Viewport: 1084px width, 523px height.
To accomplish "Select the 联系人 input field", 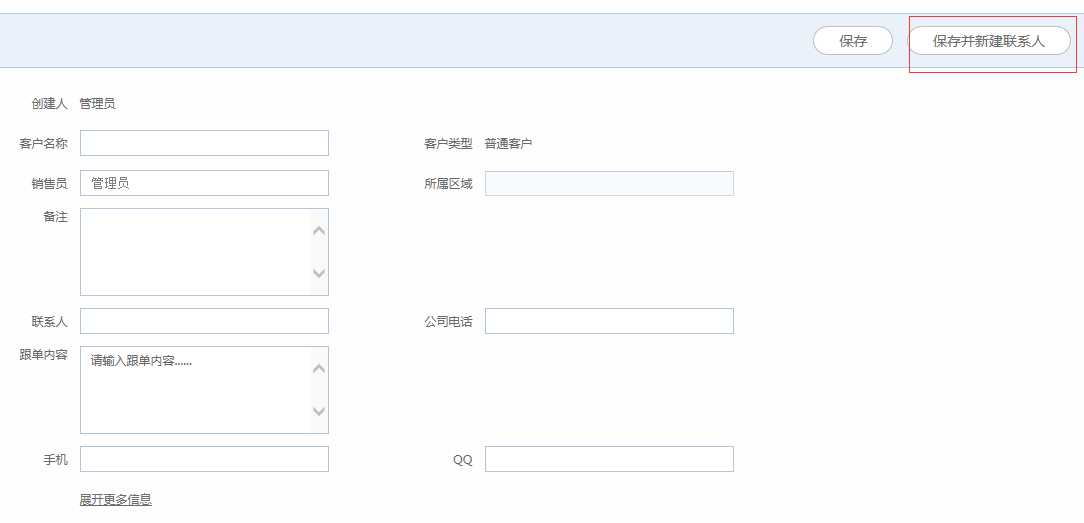I will click(x=204, y=321).
